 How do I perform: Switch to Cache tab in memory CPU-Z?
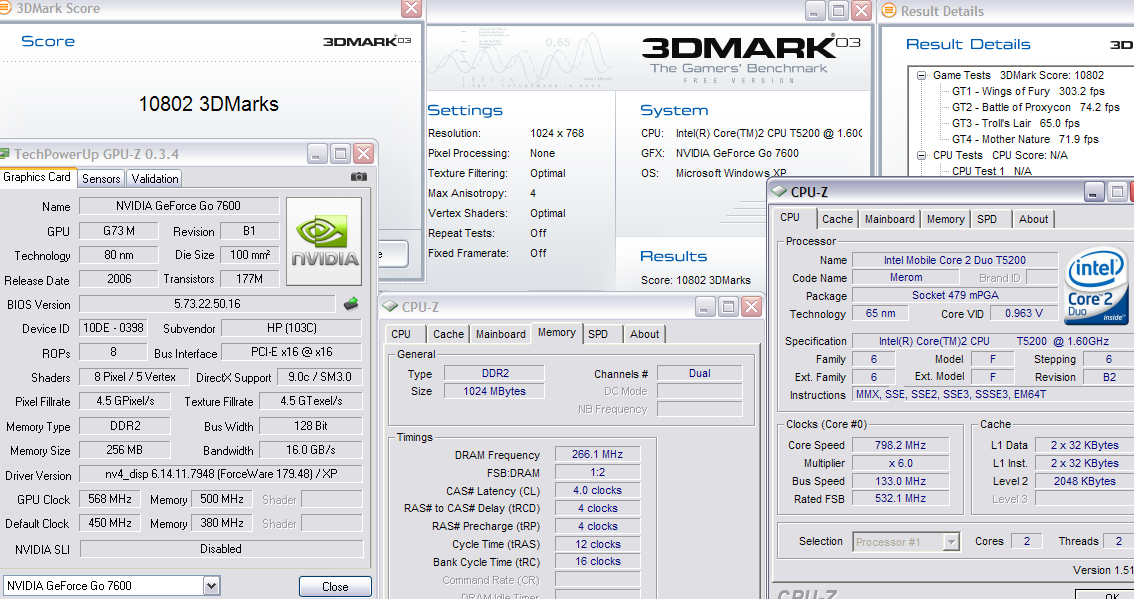click(x=448, y=334)
